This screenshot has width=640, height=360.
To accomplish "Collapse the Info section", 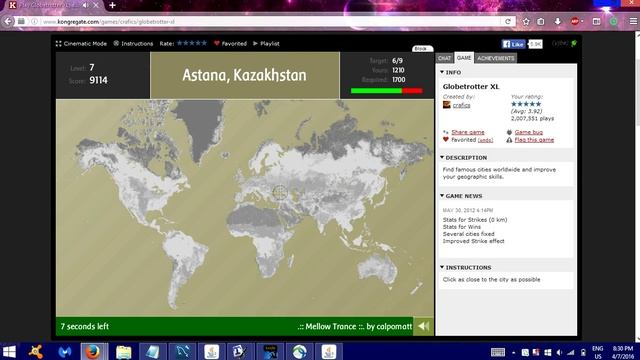I will tap(451, 72).
